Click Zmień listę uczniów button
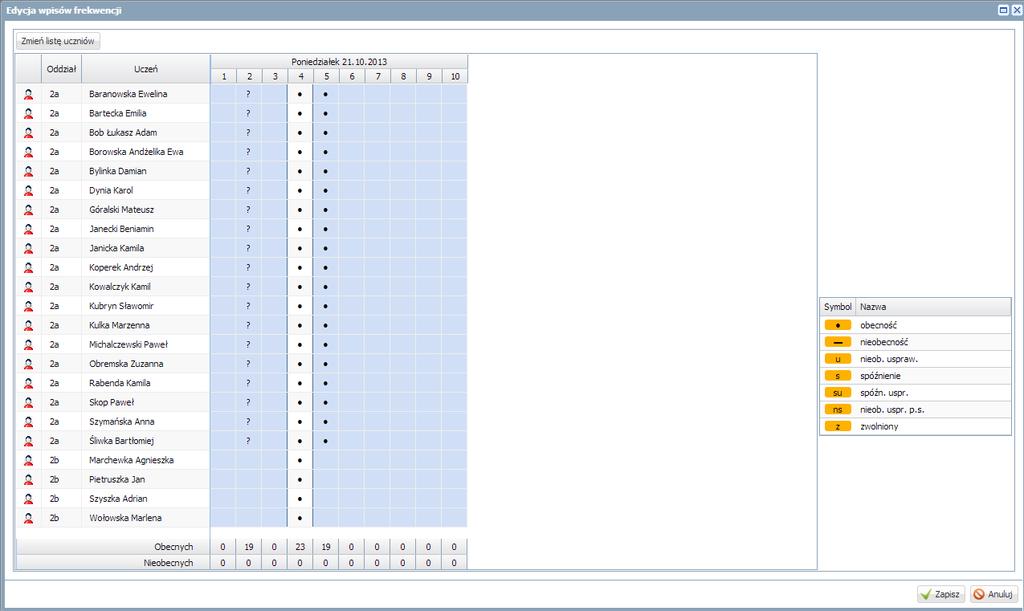 [57, 41]
